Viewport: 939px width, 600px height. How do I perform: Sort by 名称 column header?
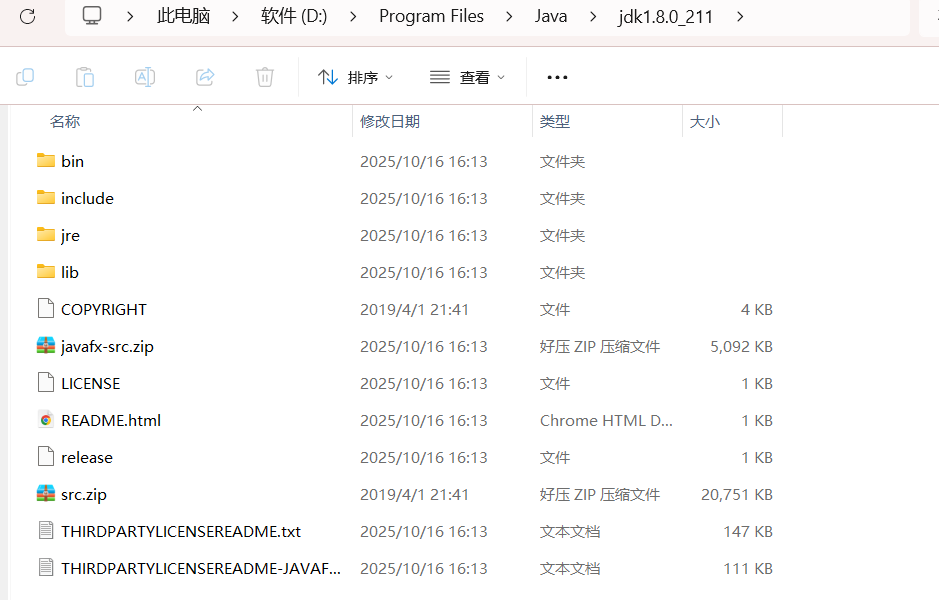65,122
